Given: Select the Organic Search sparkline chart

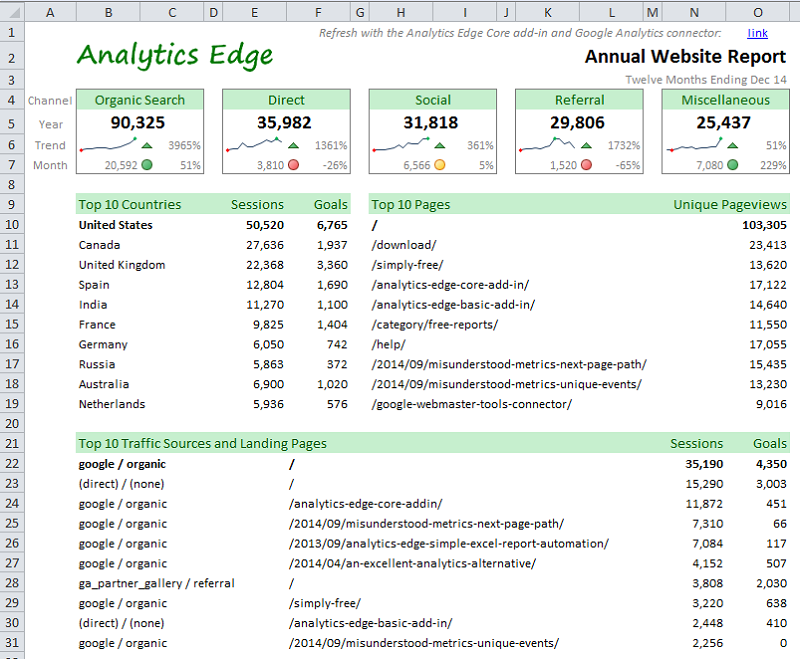Looking at the screenshot, I should tap(108, 144).
